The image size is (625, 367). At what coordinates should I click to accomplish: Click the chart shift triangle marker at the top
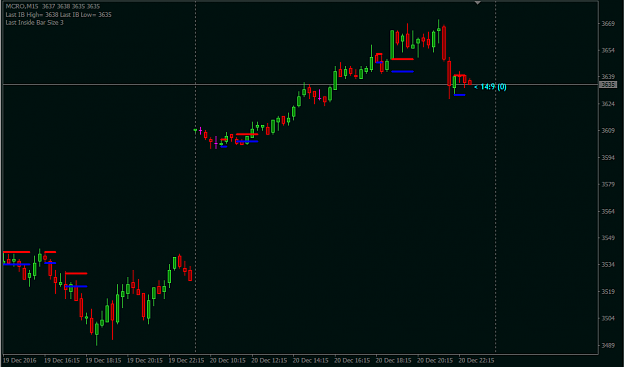pos(478,3)
